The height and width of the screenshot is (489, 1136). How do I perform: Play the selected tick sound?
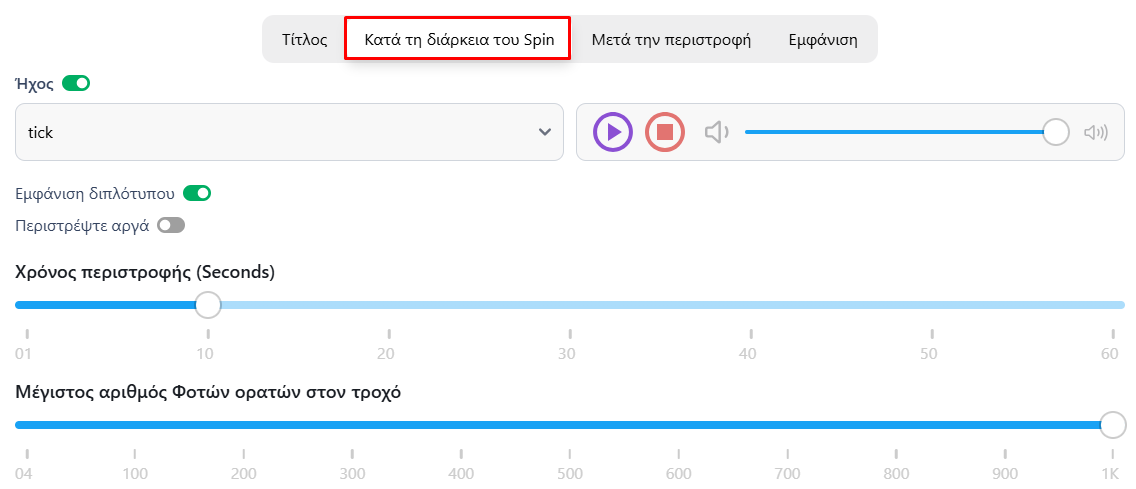[613, 132]
